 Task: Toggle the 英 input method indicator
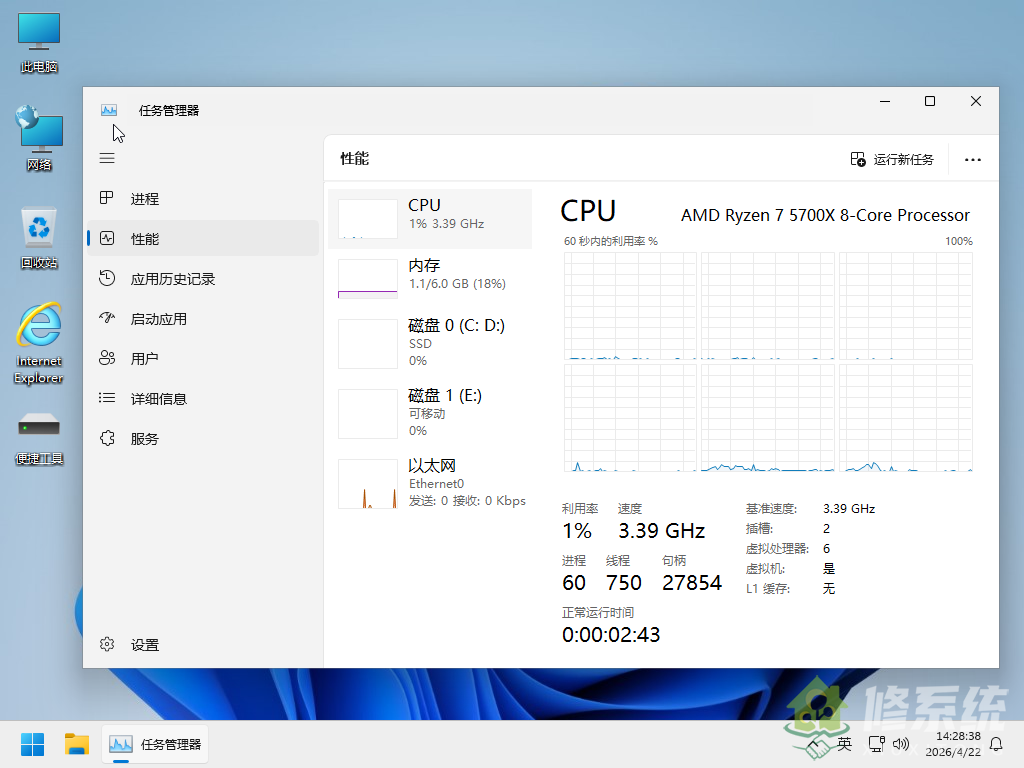pos(844,744)
